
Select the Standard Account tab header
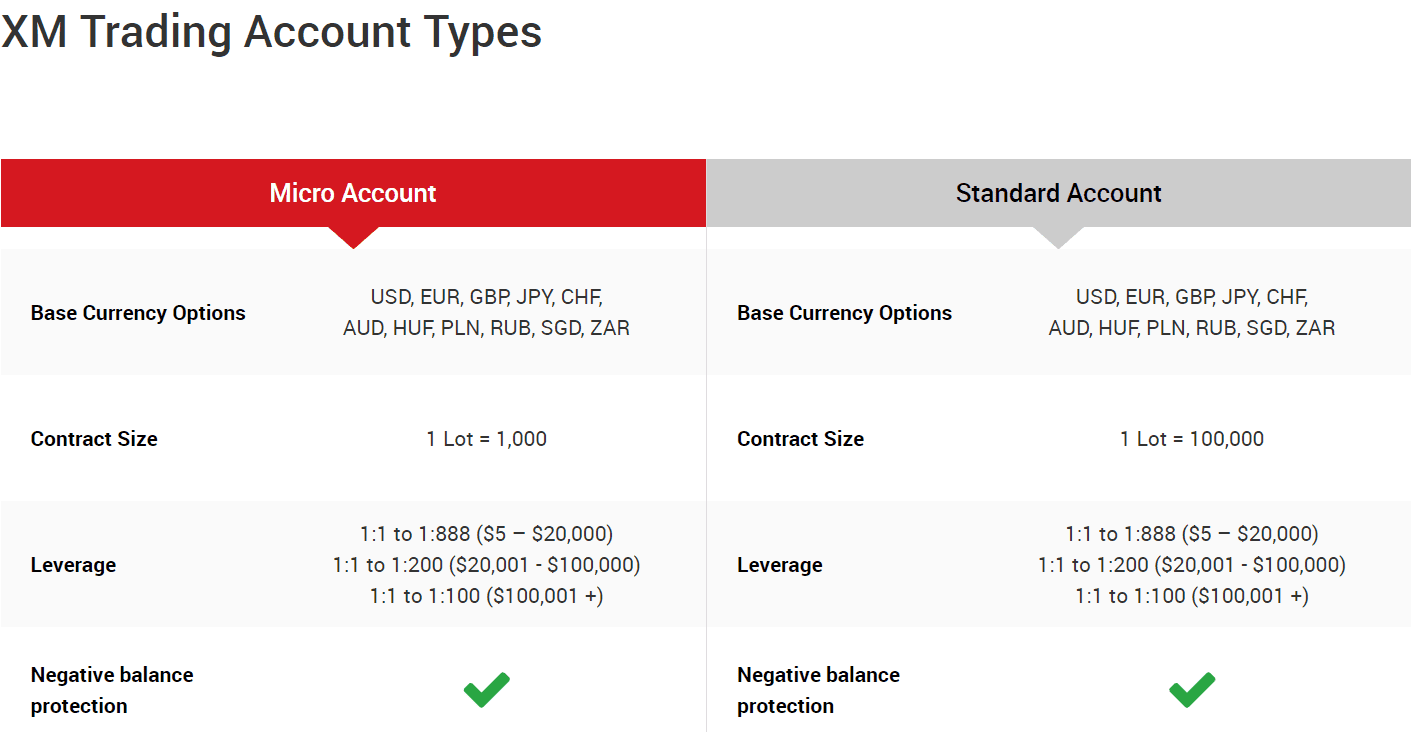[1059, 193]
